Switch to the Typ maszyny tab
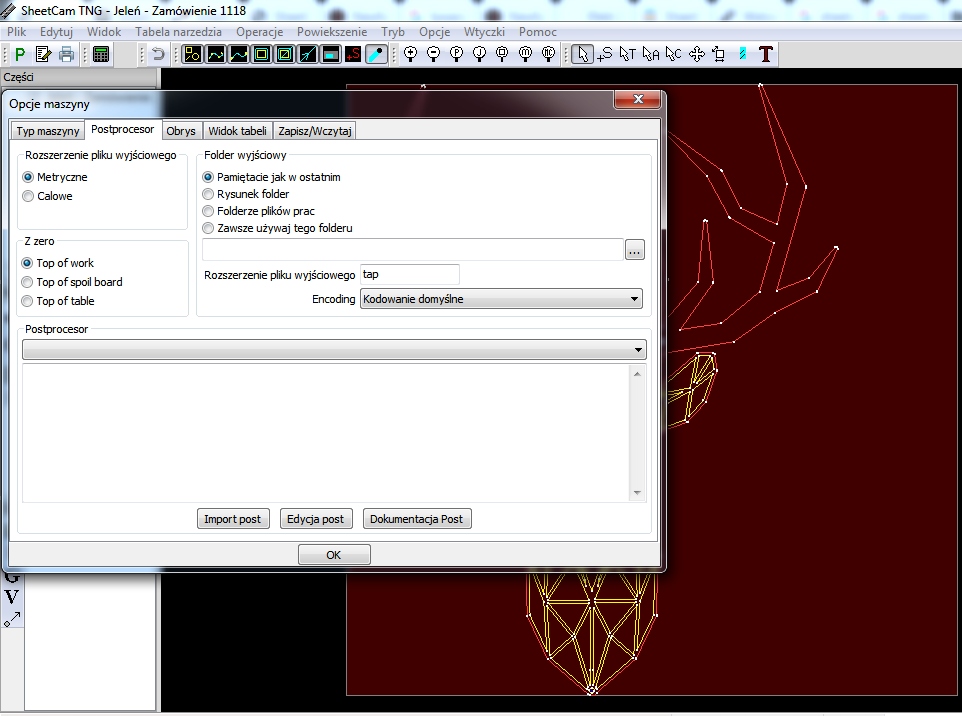Image resolution: width=962 pixels, height=716 pixels. pyautogui.click(x=48, y=131)
